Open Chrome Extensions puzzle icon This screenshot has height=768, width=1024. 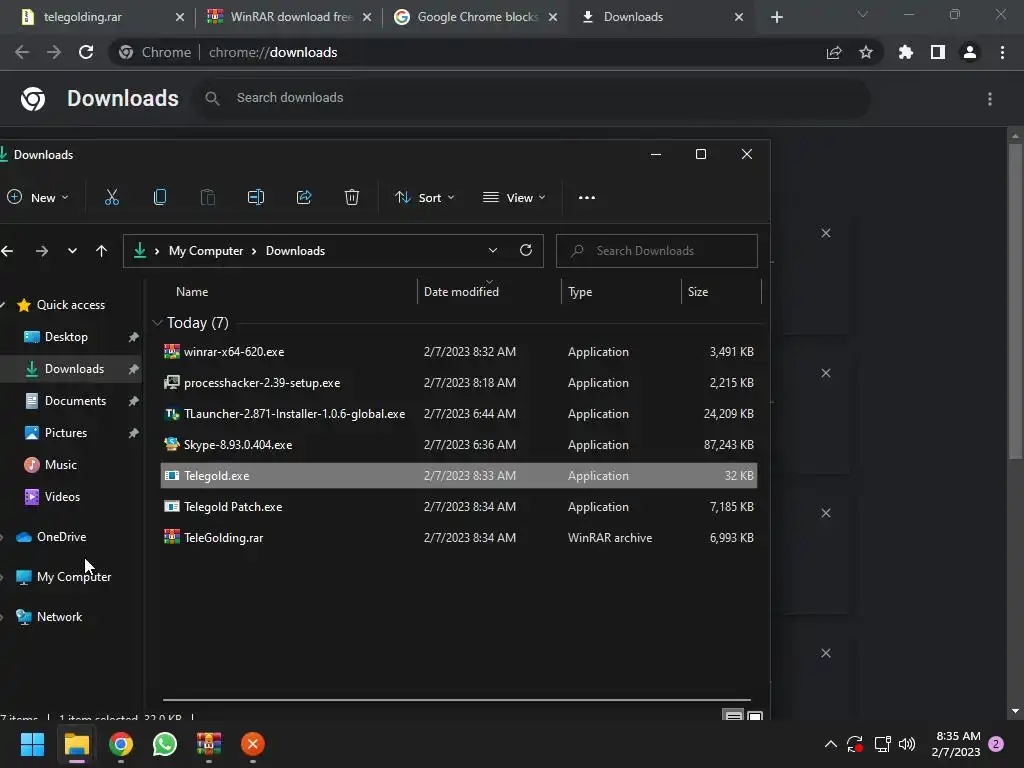(905, 52)
